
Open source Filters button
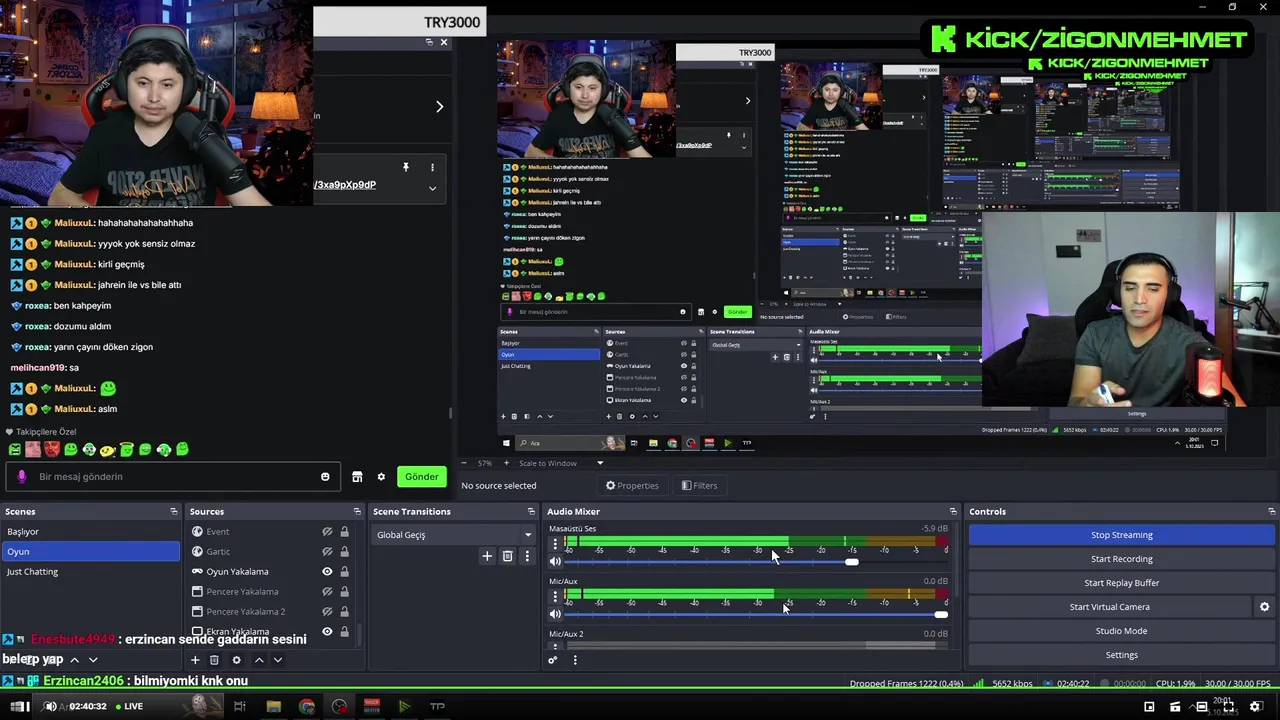[699, 486]
